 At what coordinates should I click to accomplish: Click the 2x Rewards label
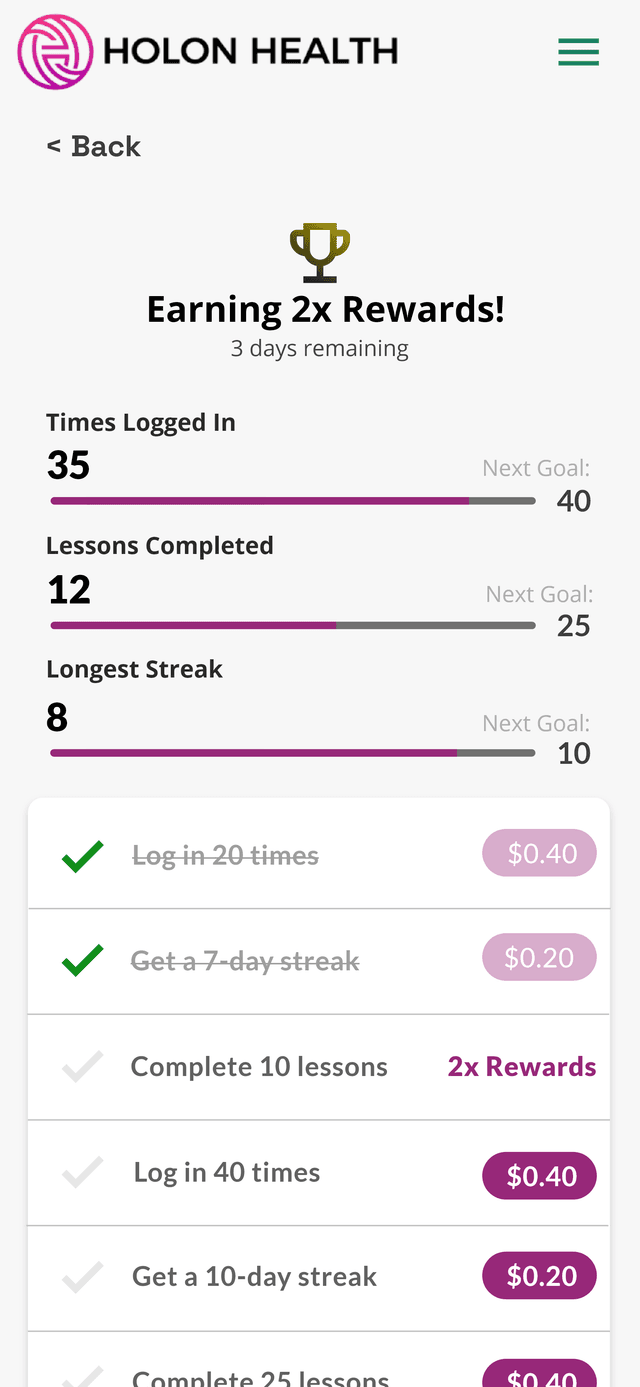[x=522, y=1067]
